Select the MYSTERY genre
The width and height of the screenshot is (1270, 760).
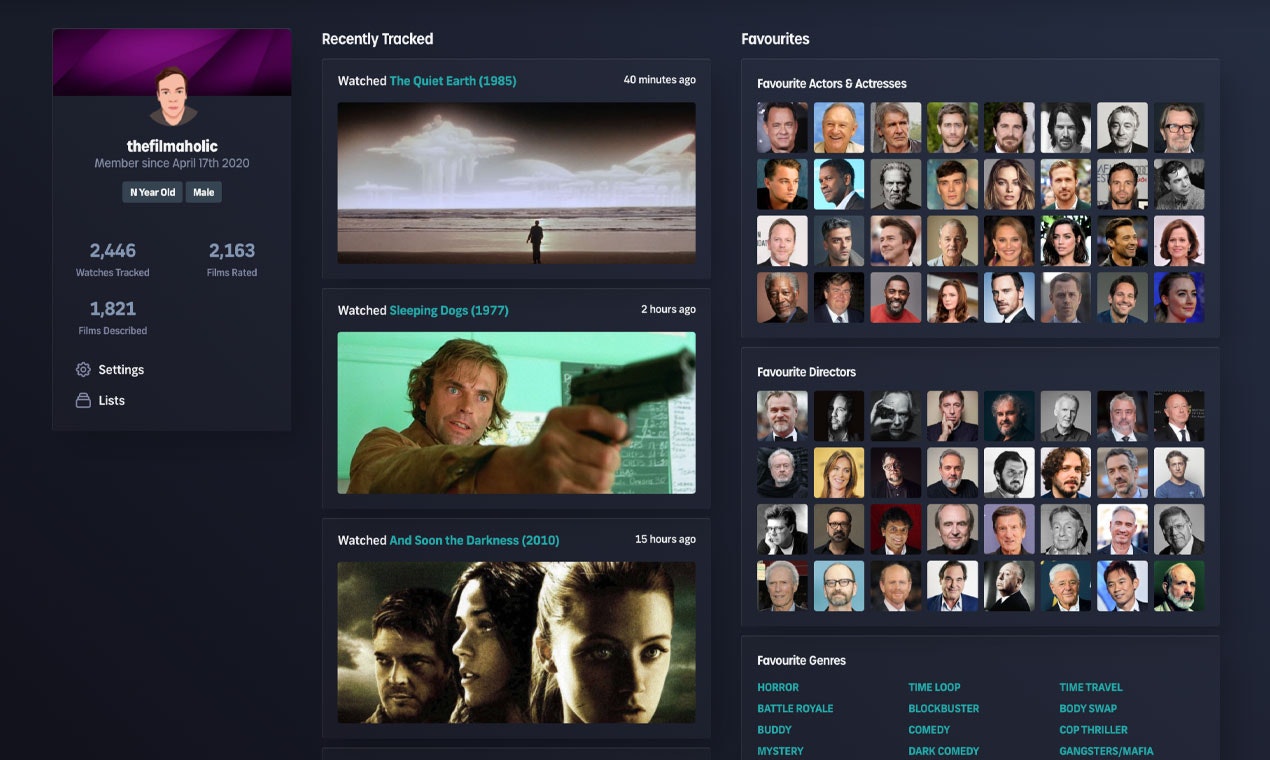pos(780,751)
